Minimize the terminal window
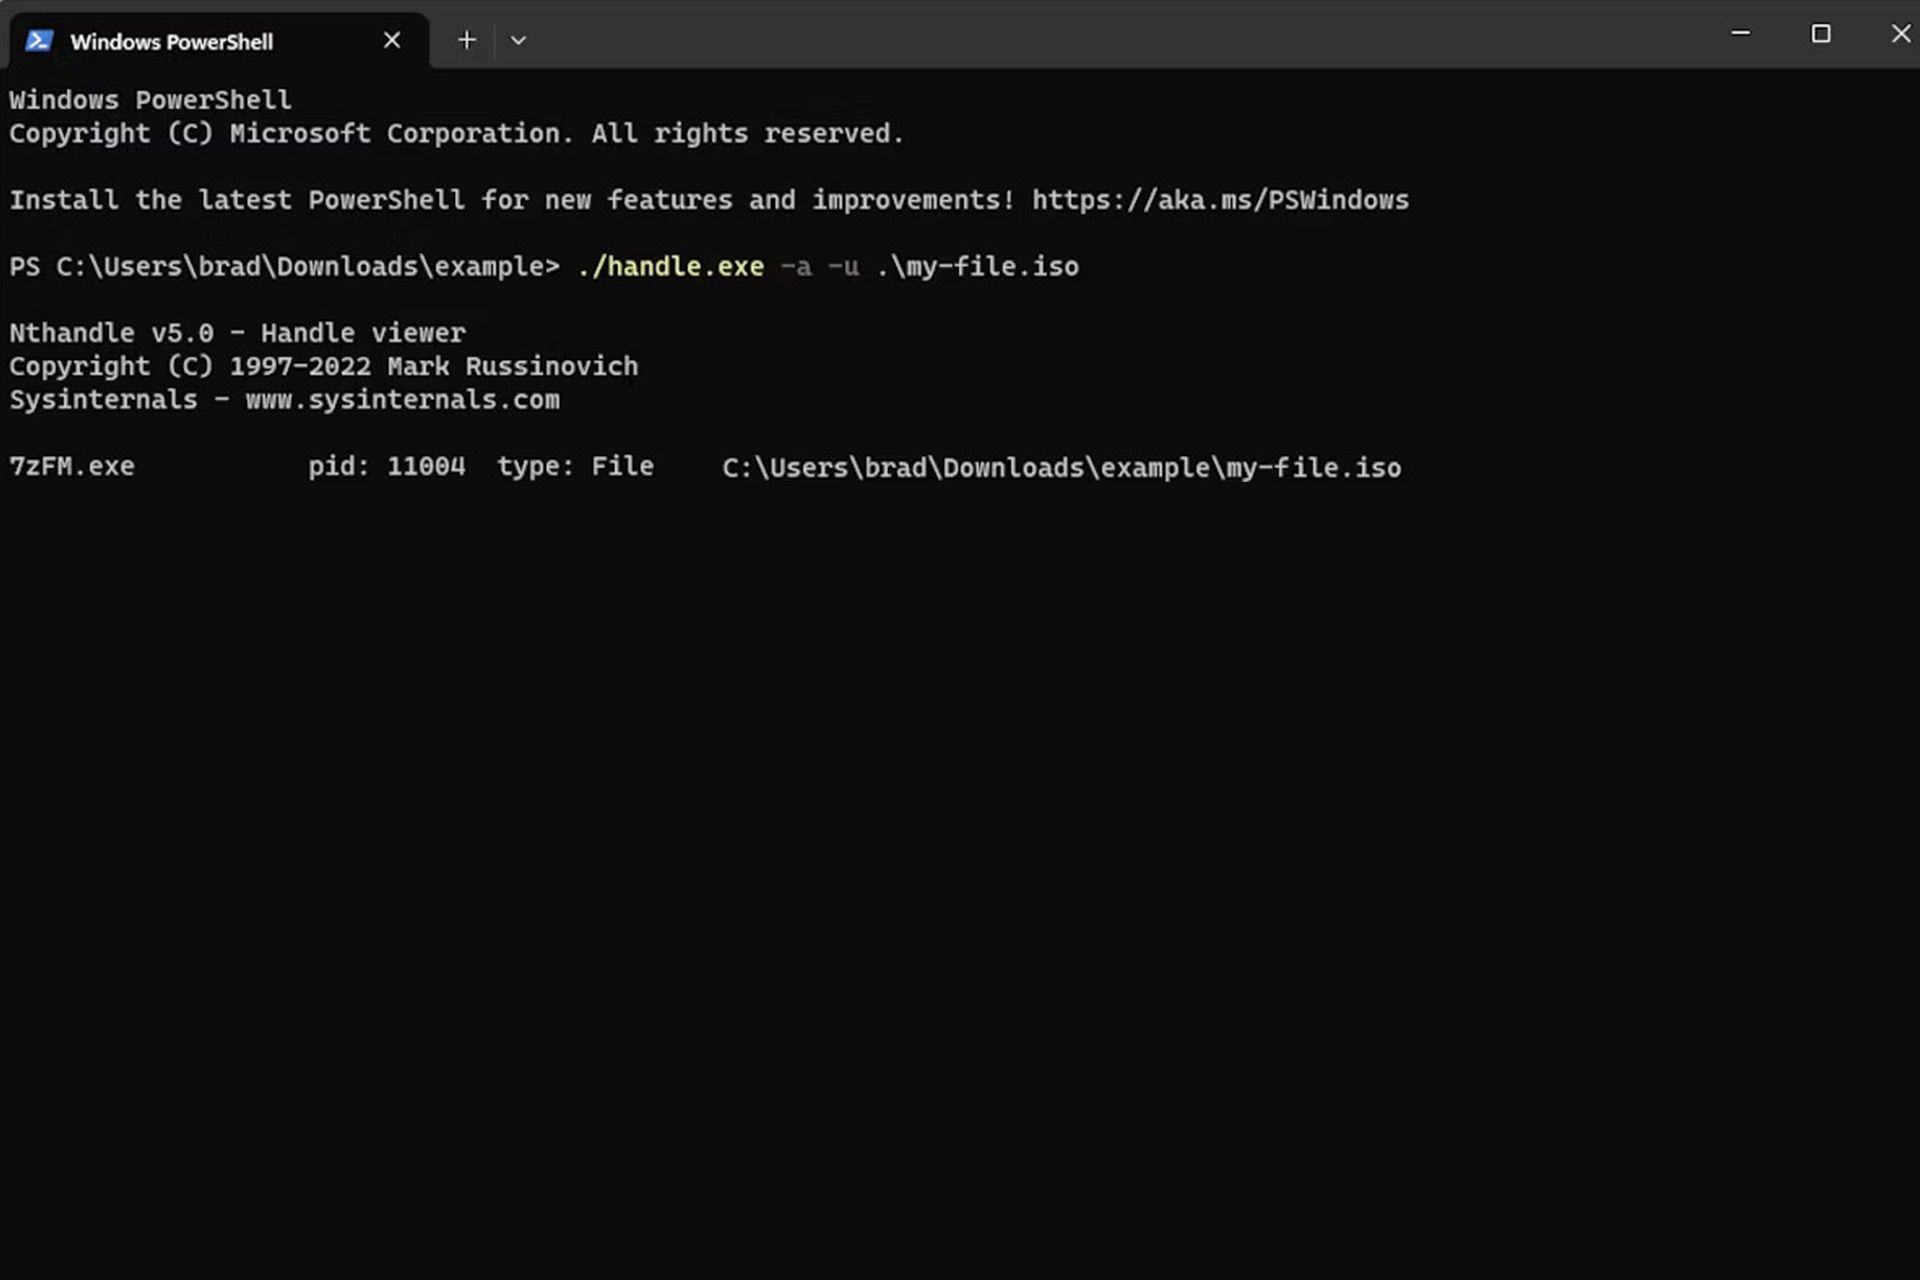This screenshot has width=1920, height=1280. [x=1740, y=33]
